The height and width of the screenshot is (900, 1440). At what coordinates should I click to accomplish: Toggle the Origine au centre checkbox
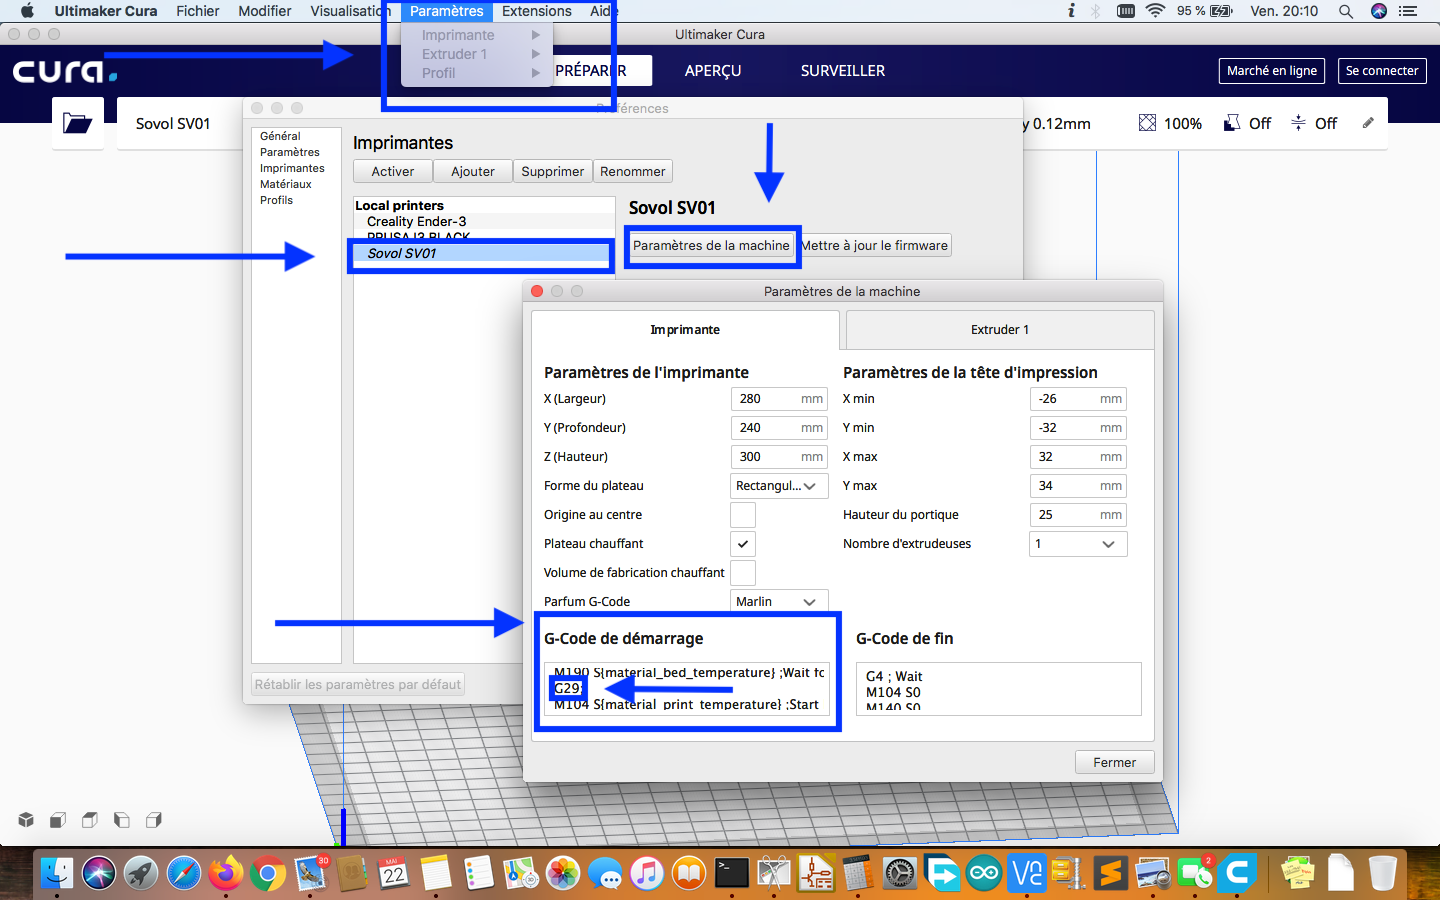tap(743, 515)
